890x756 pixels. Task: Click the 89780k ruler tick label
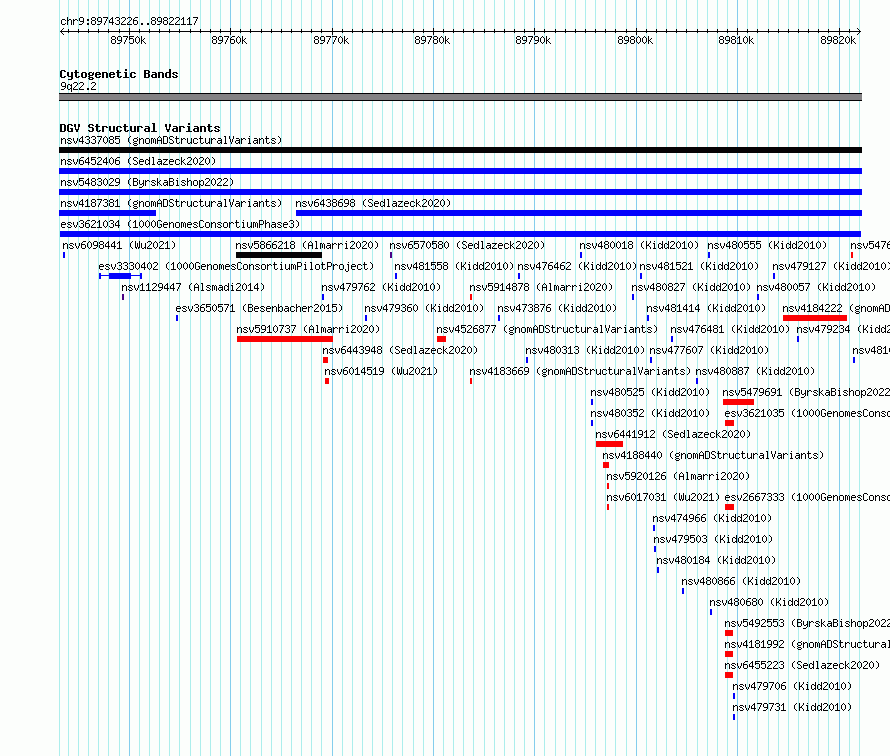tap(432, 40)
